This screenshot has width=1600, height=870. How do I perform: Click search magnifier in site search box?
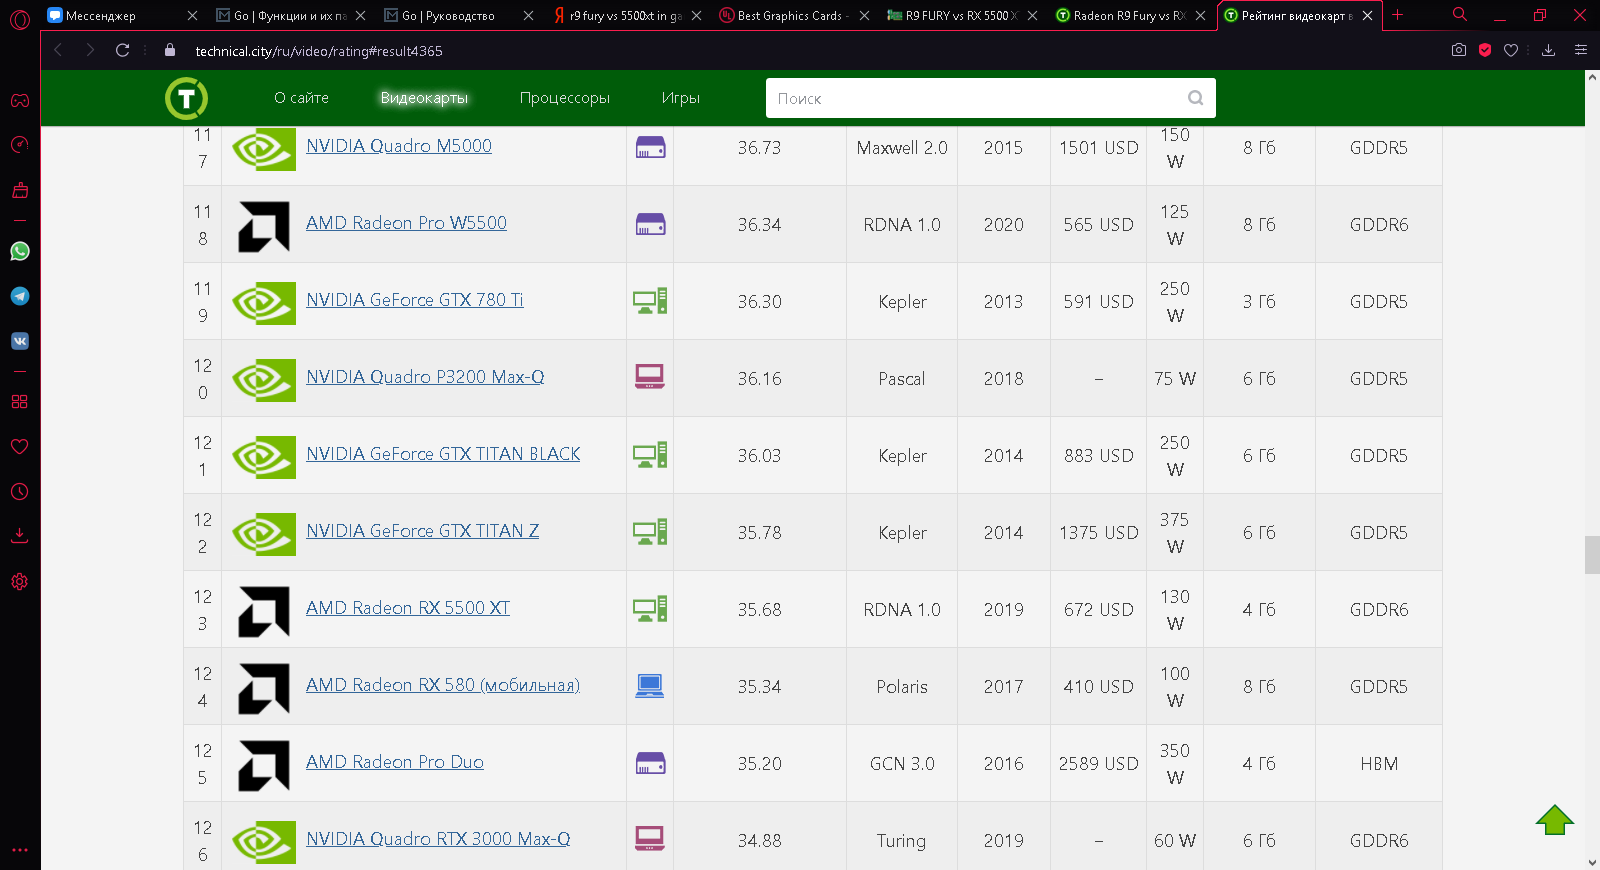(x=1195, y=98)
